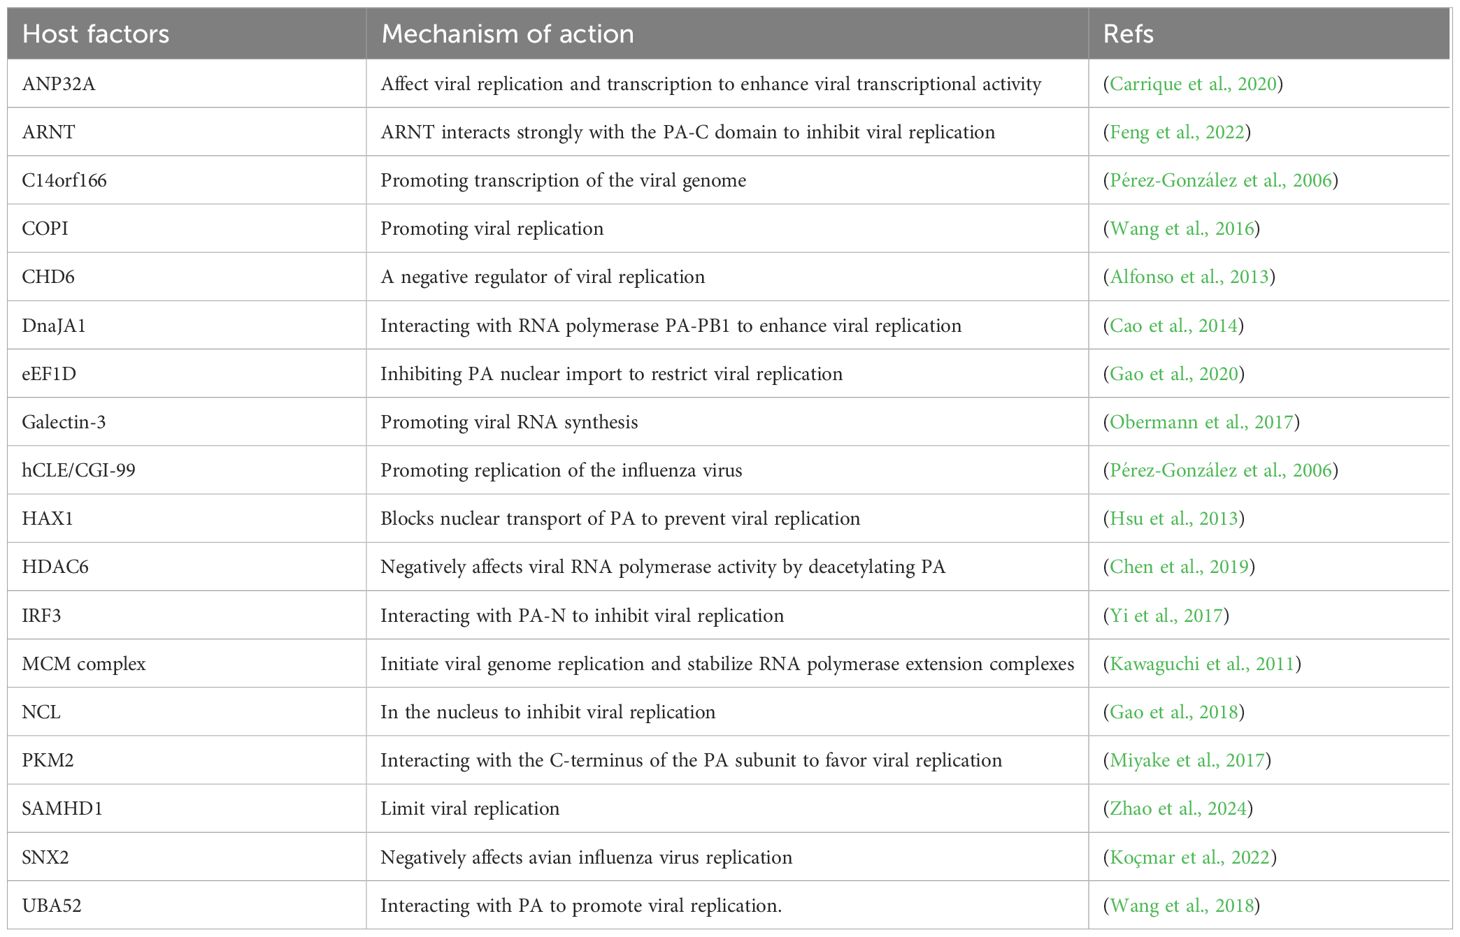
Task: Follow the Wang et al., 2016 reference link
Action: [1182, 229]
